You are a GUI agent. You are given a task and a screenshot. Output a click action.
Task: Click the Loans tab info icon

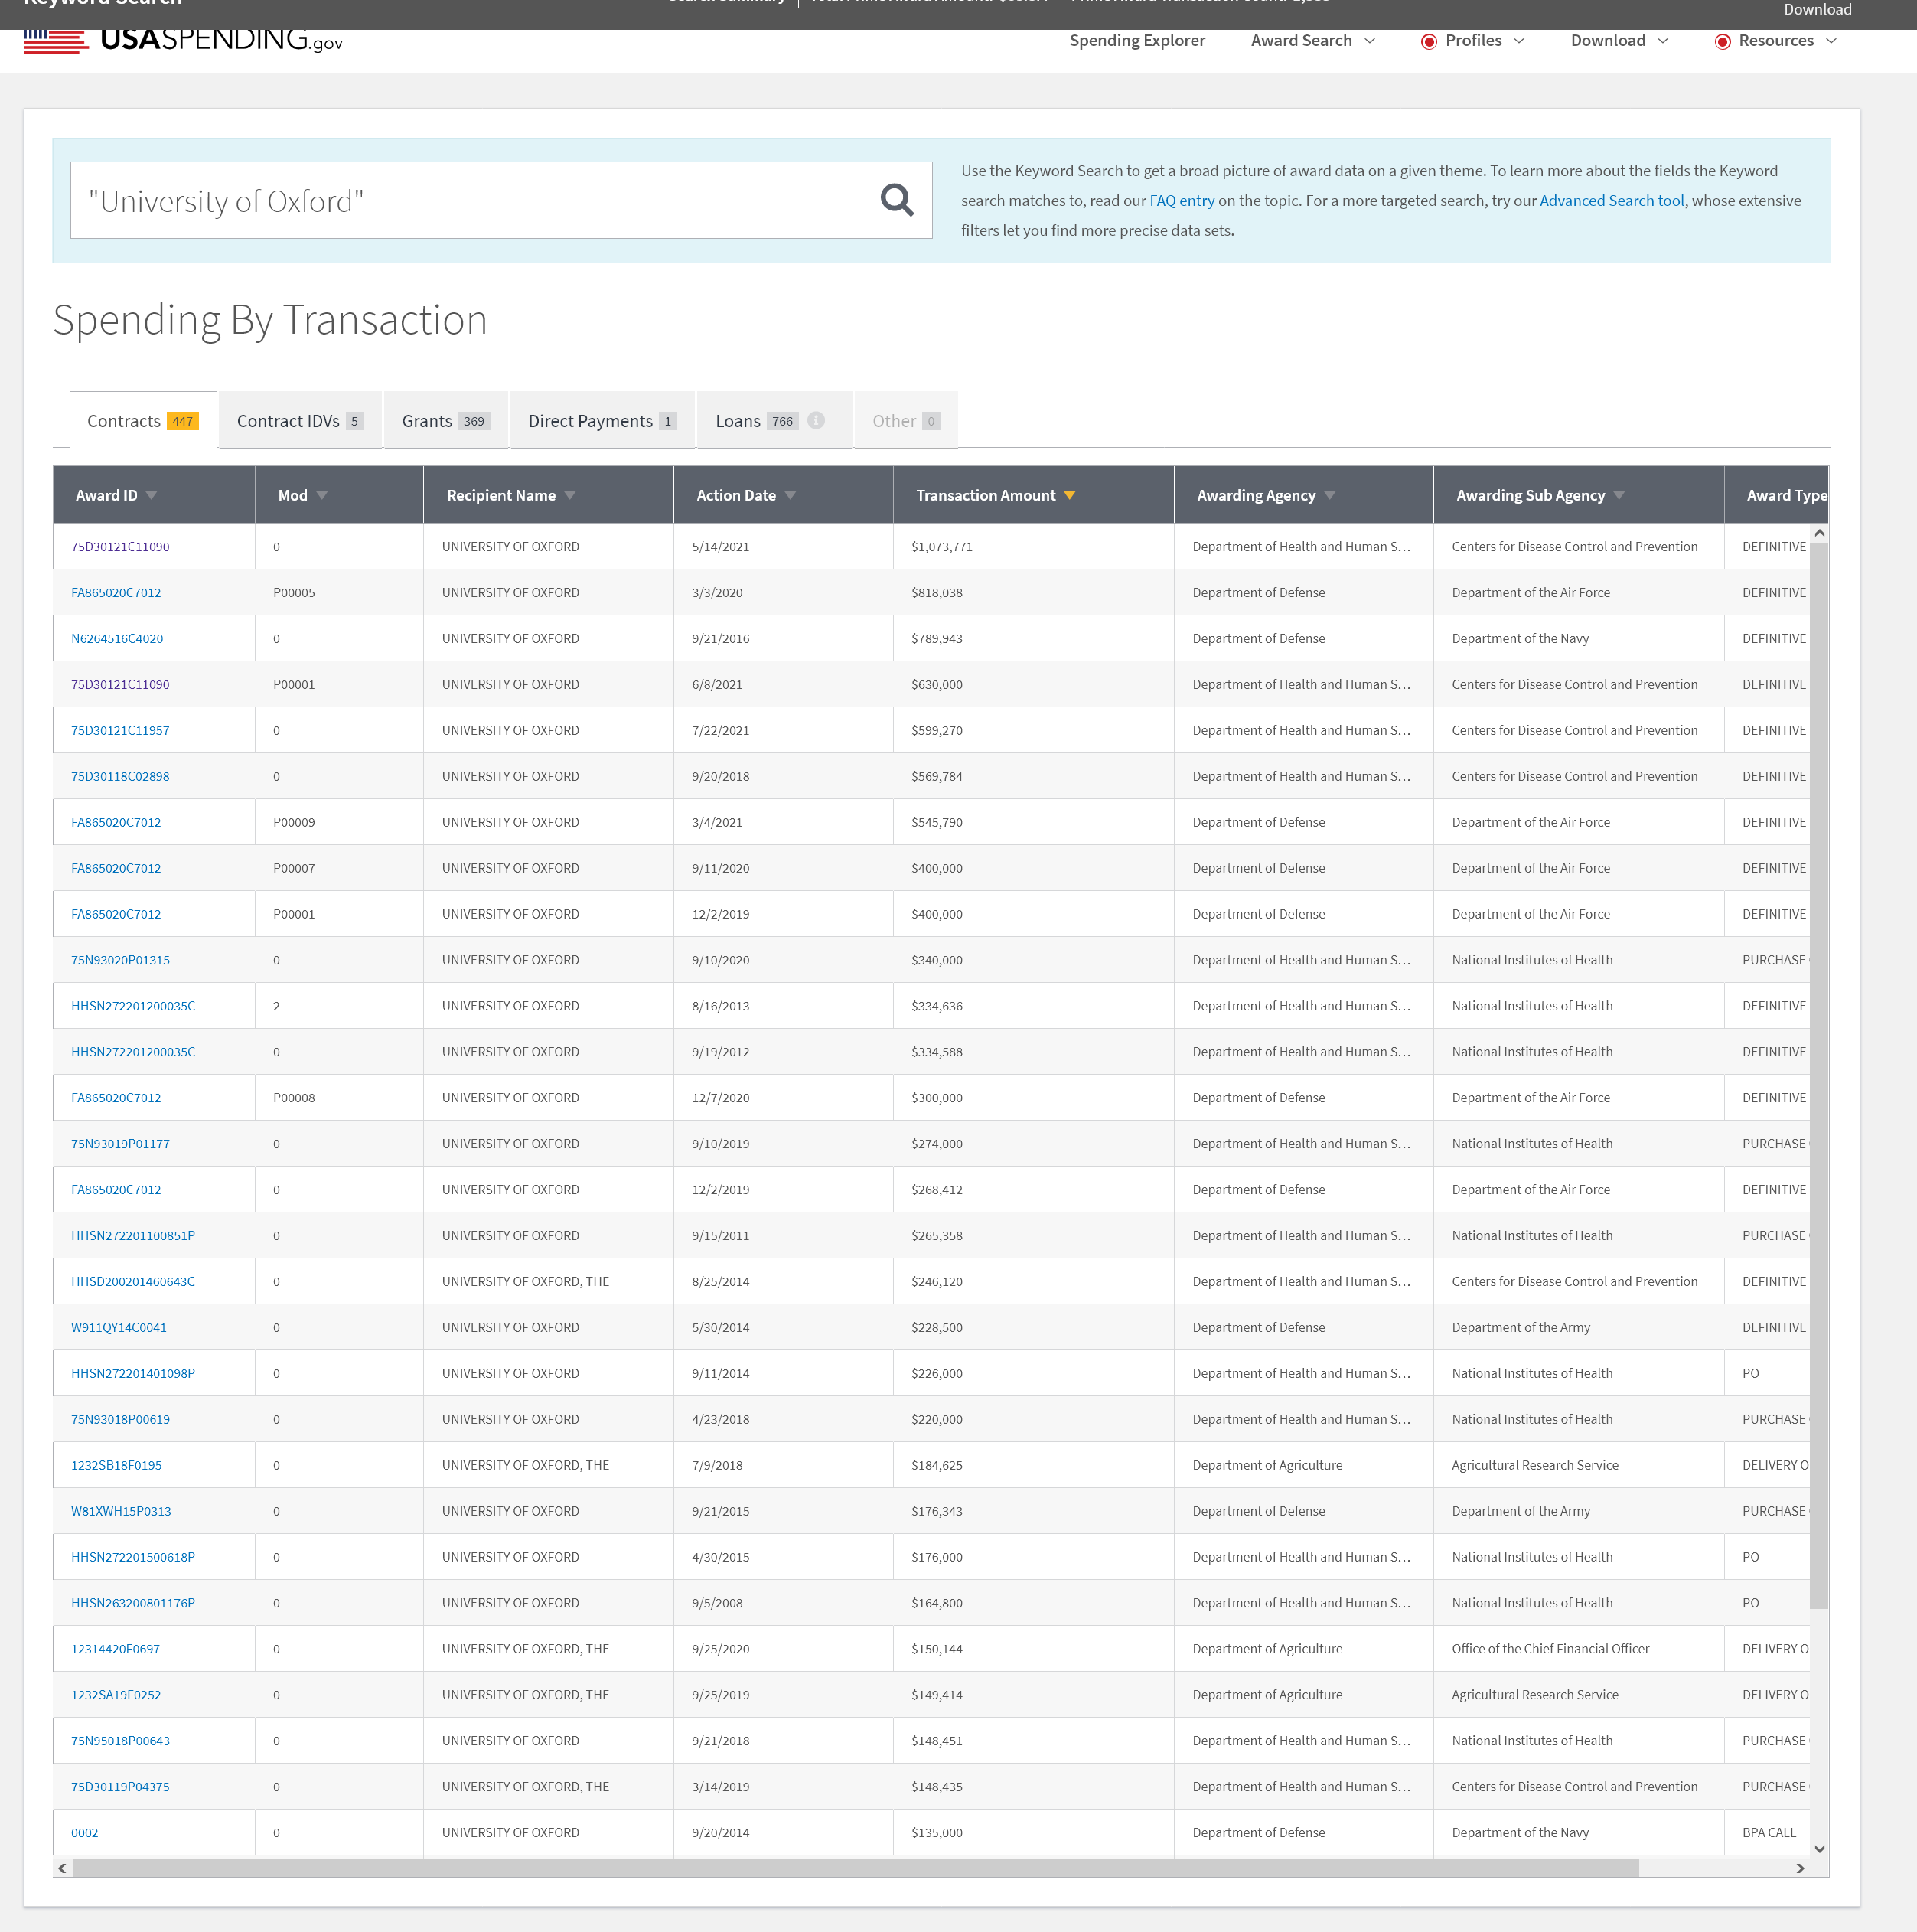(x=816, y=421)
